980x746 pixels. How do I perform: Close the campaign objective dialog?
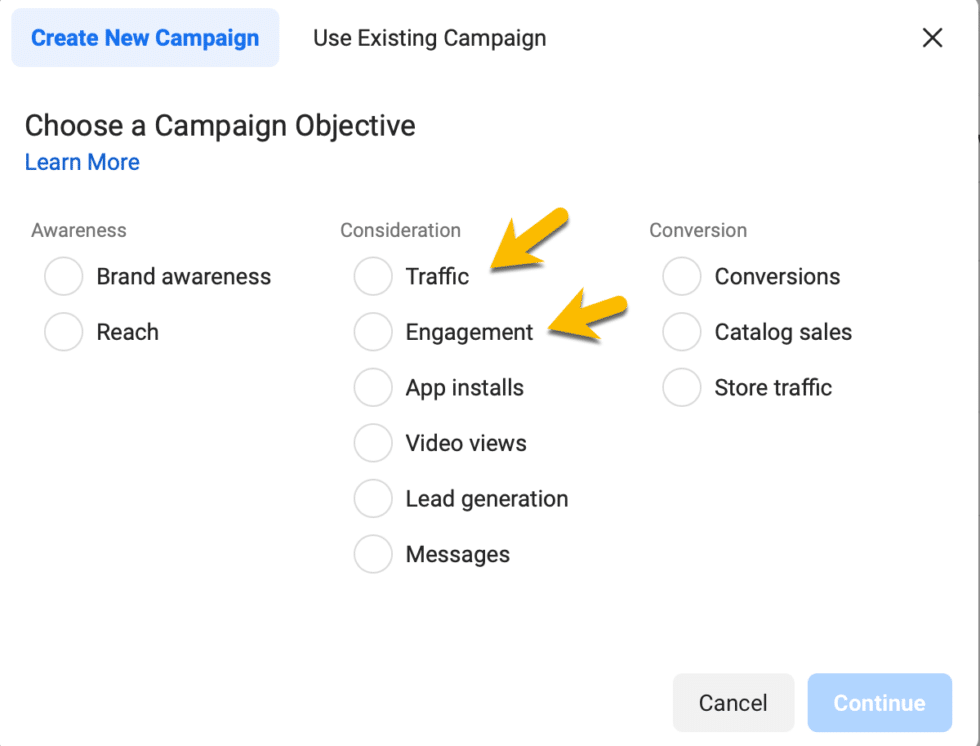click(x=932, y=37)
